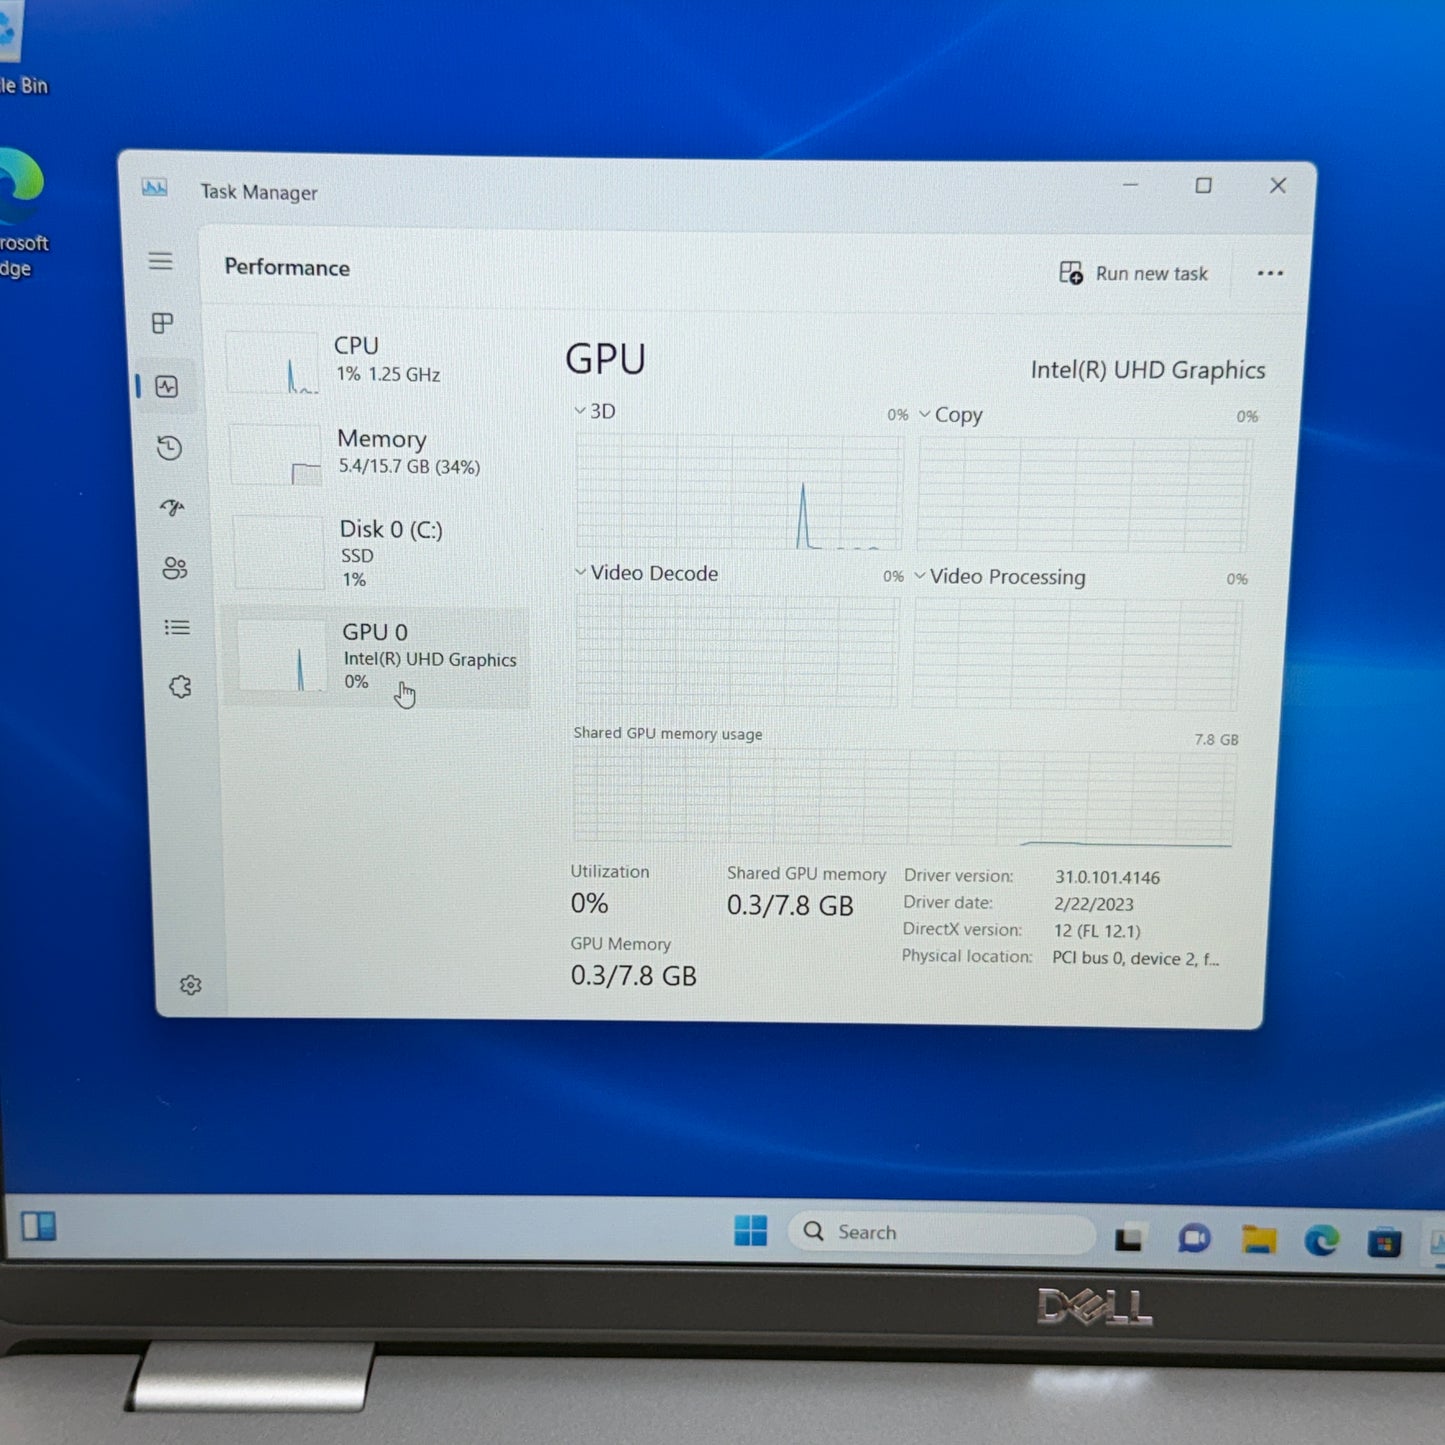Open Task Manager hamburger navigation menu
Viewport: 1445px width, 1445px height.
(x=160, y=261)
